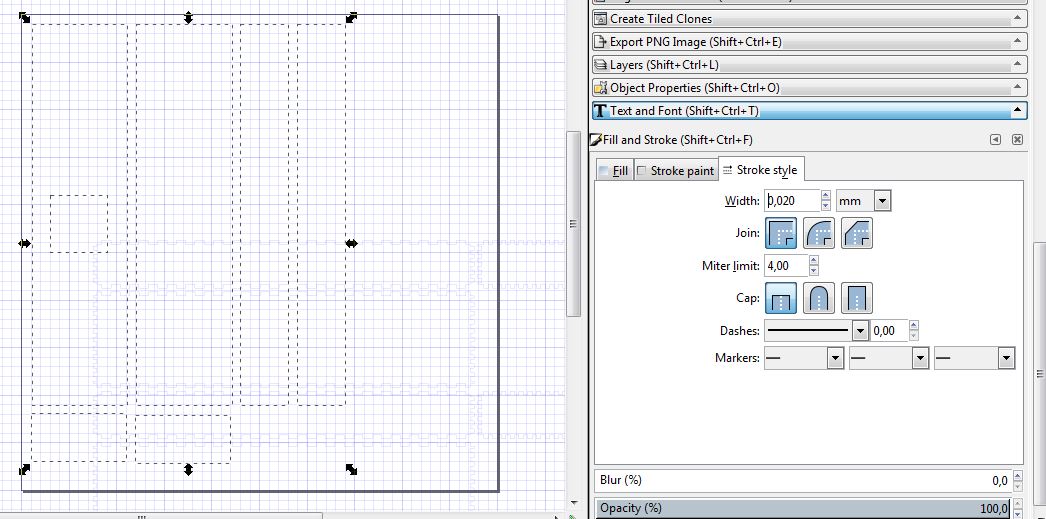Select the small dashed square on canvas
The width and height of the screenshot is (1046, 519).
click(x=79, y=224)
